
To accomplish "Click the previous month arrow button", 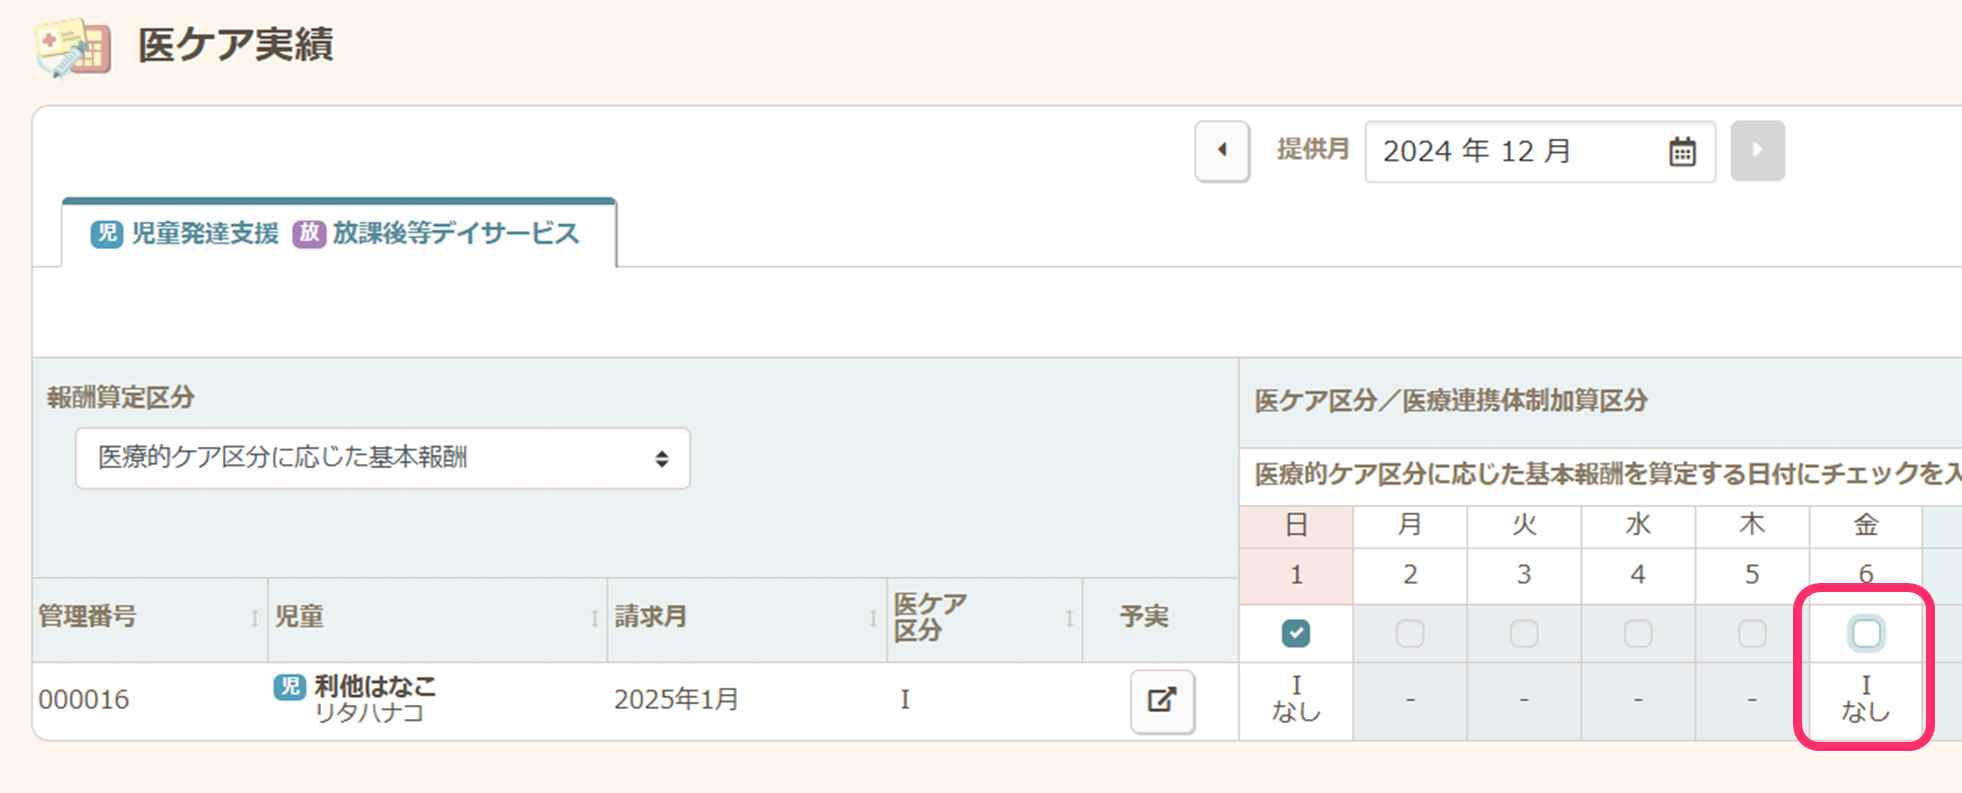I will click(1222, 151).
